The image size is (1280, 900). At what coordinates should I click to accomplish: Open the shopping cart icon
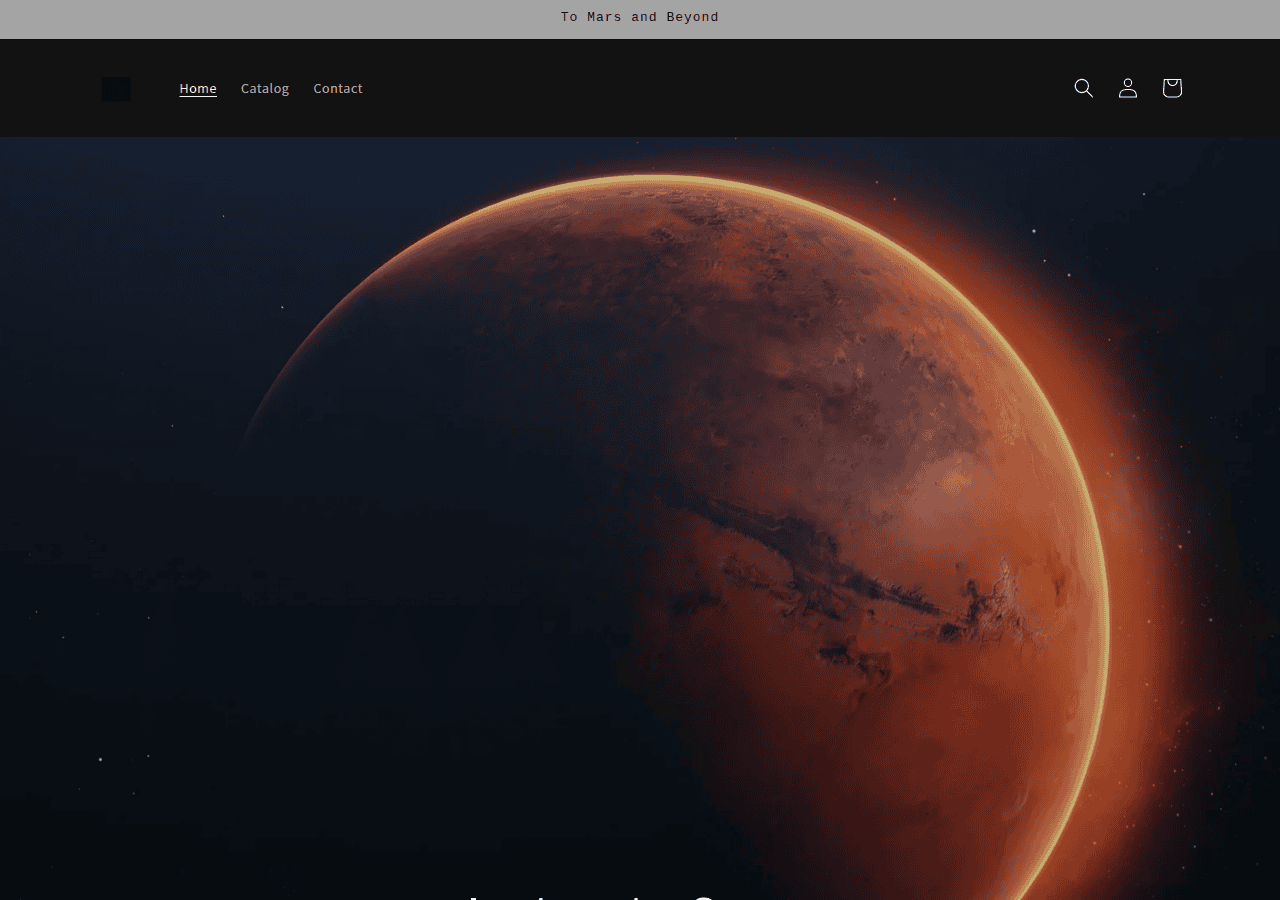(1172, 88)
